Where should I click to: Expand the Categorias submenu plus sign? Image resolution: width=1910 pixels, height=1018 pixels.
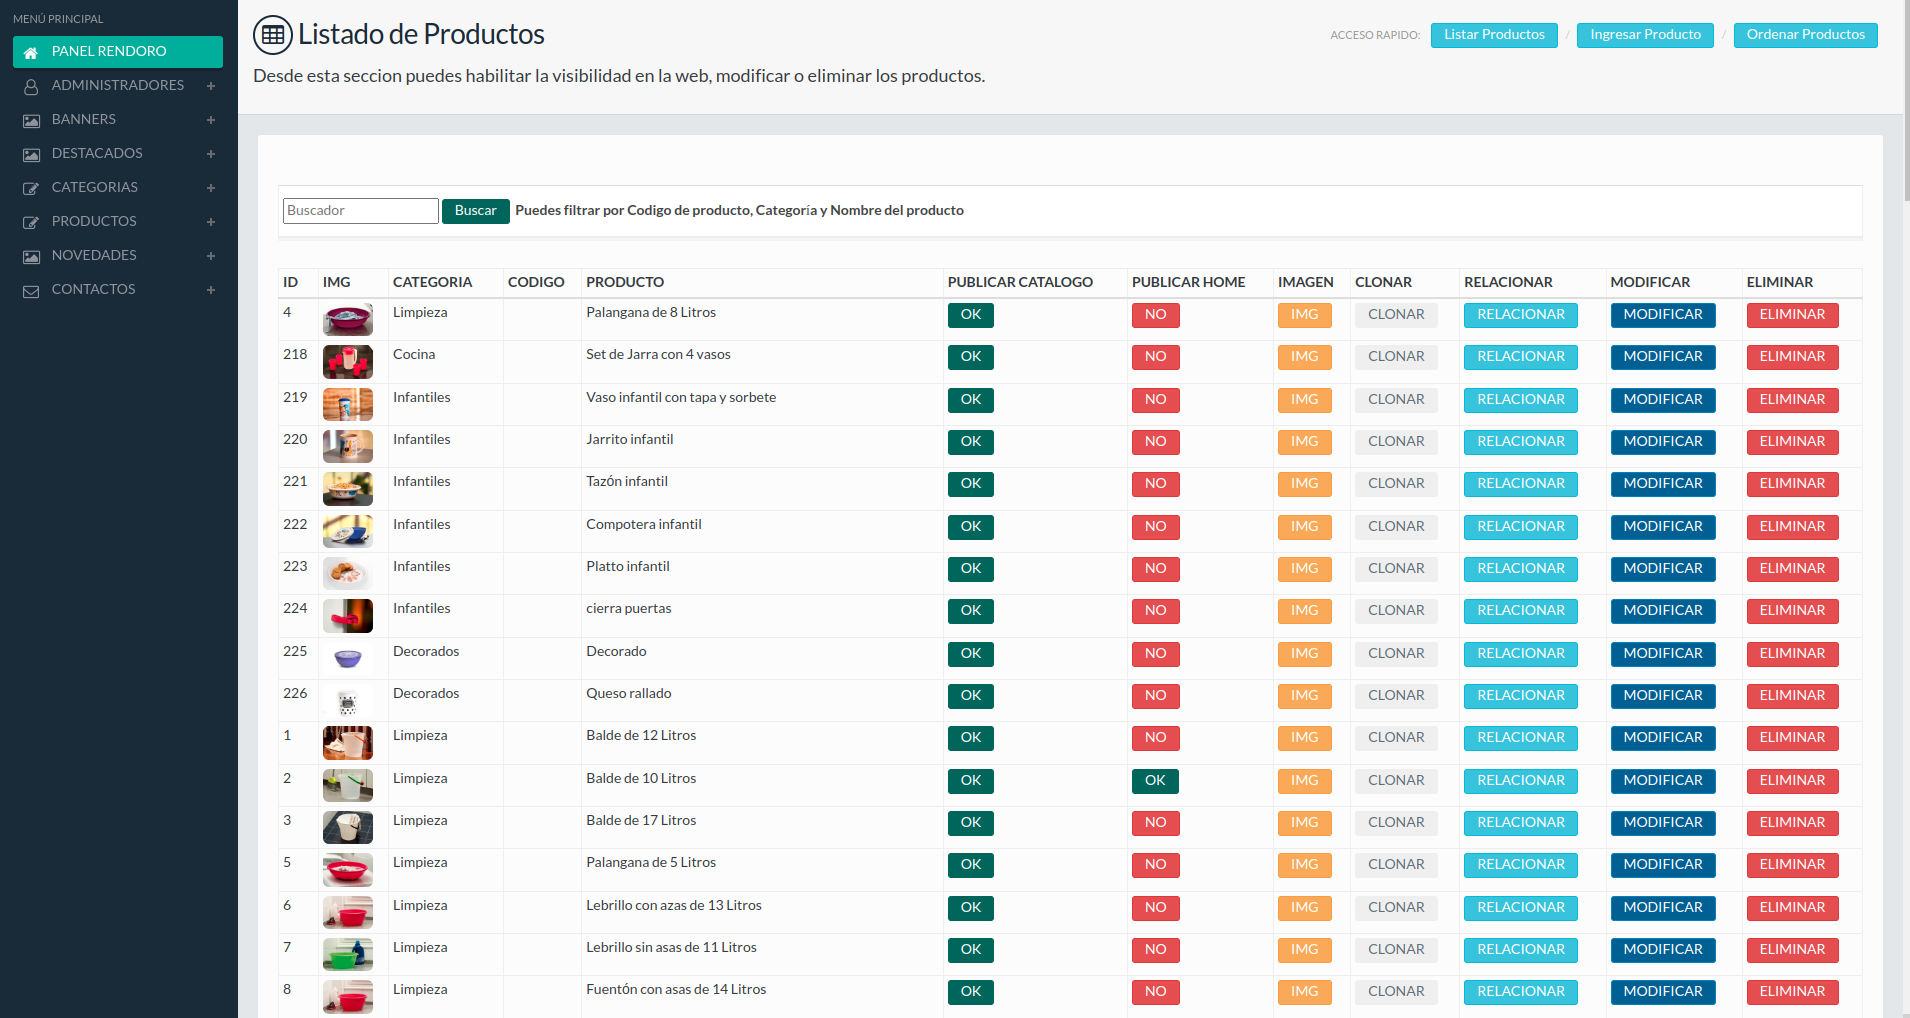click(x=211, y=188)
